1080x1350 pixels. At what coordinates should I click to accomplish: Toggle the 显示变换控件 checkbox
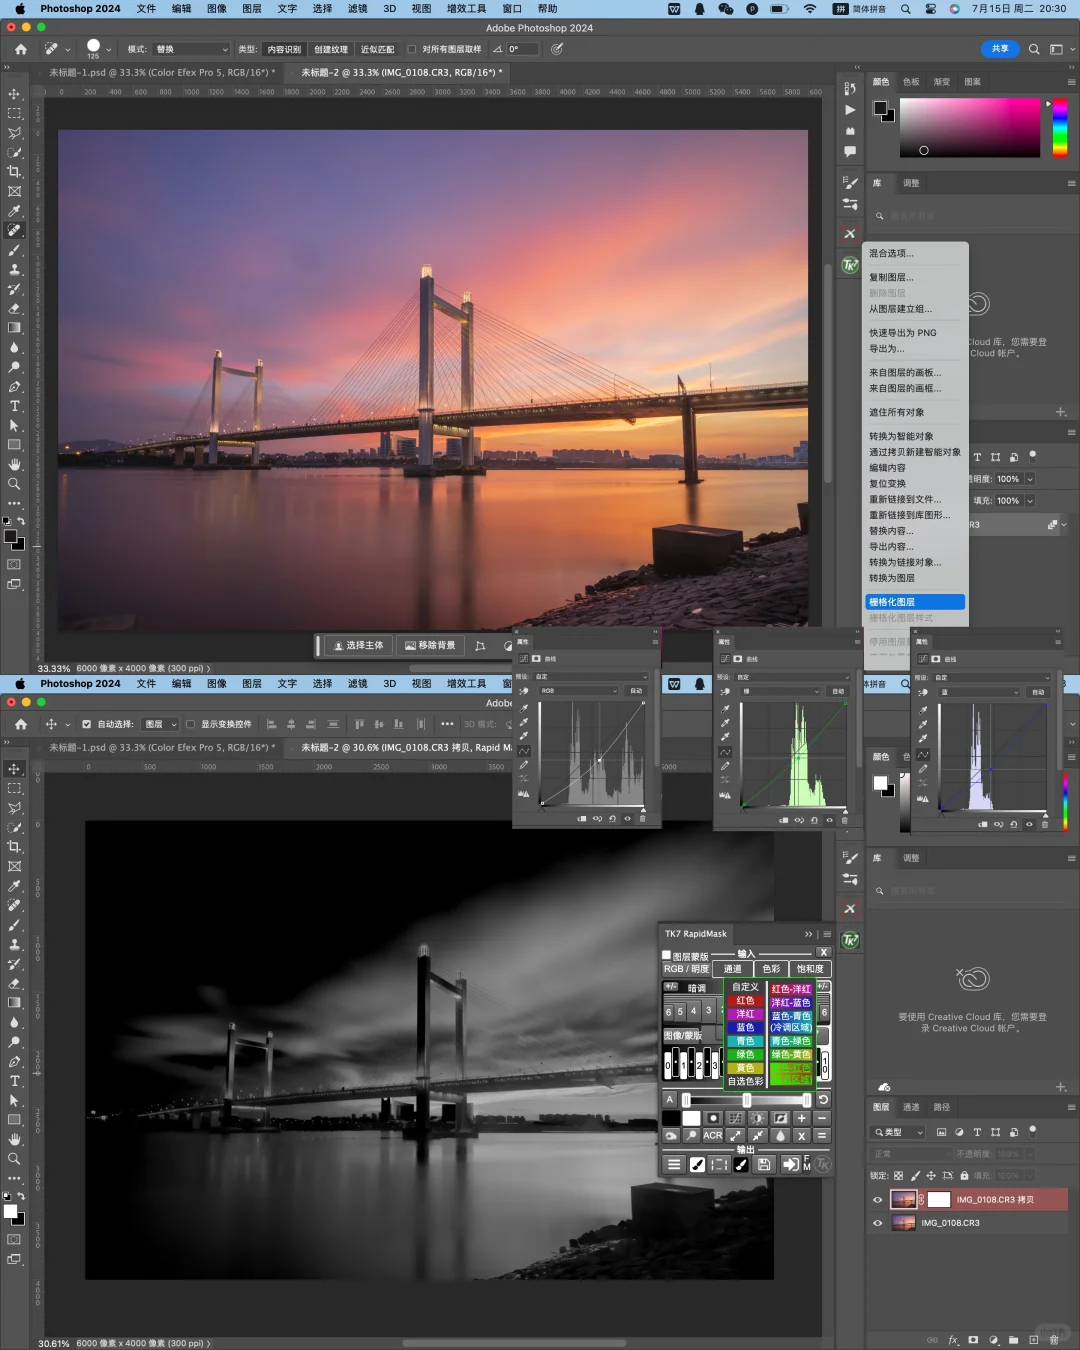[x=190, y=724]
